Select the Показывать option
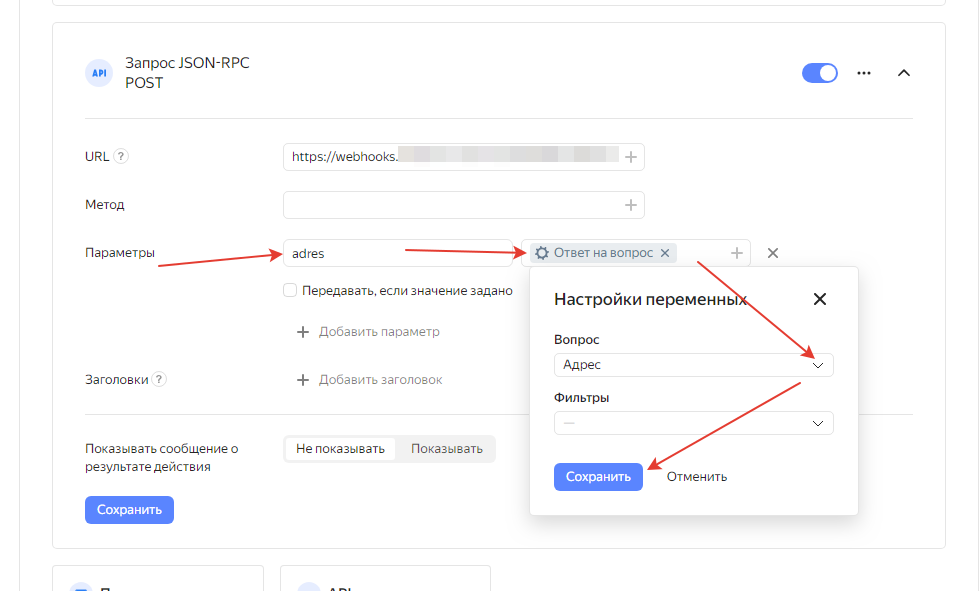 [x=446, y=449]
